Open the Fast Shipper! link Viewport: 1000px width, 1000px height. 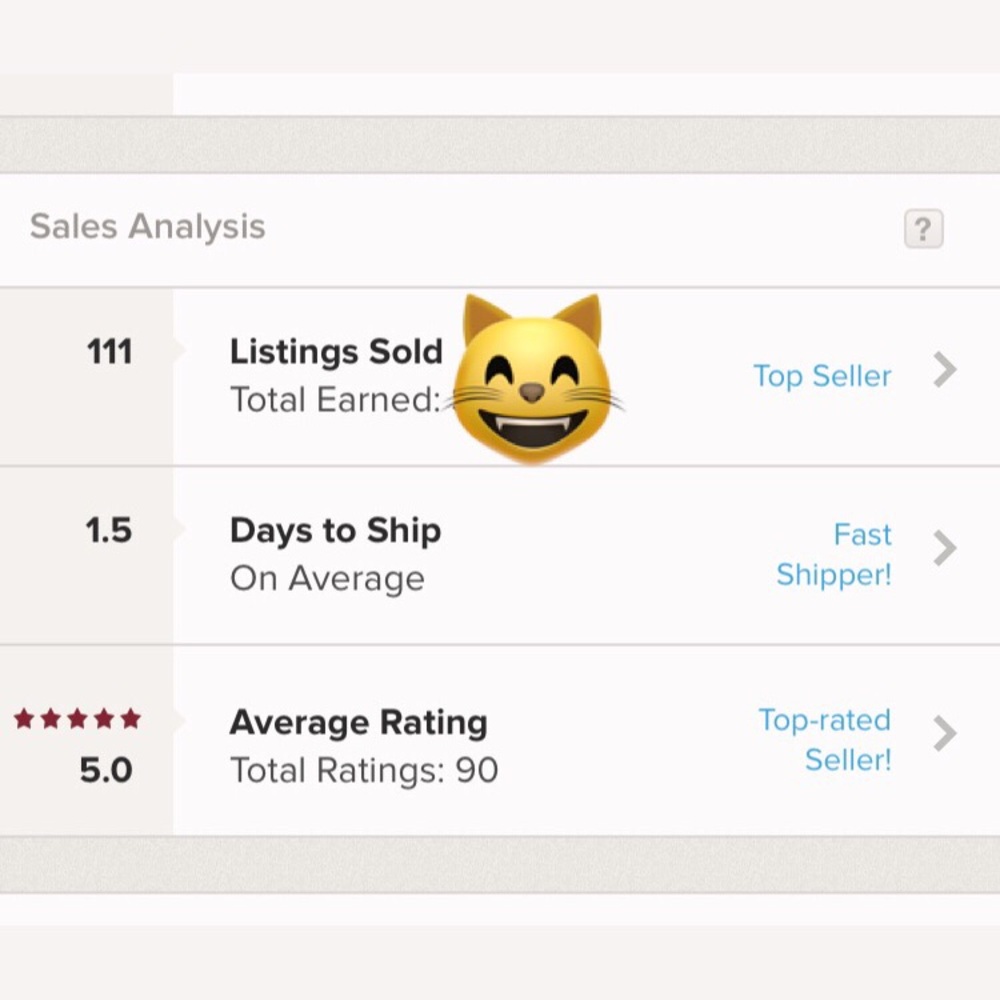835,555
